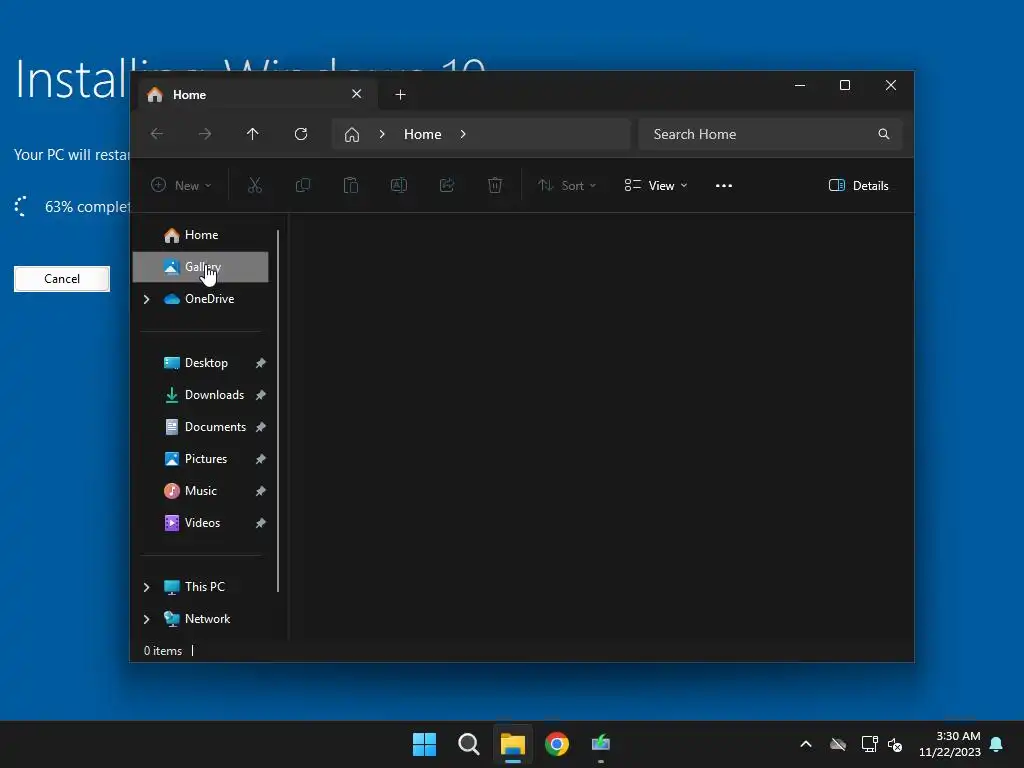Open Google Chrome from the taskbar
This screenshot has height=768, width=1024.
(557, 744)
